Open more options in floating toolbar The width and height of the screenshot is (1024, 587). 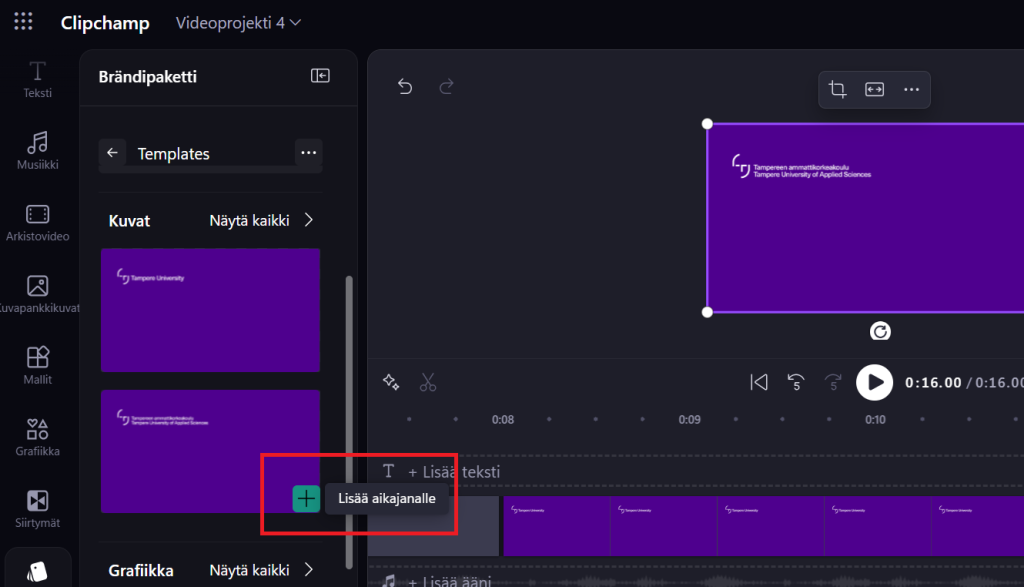(911, 90)
